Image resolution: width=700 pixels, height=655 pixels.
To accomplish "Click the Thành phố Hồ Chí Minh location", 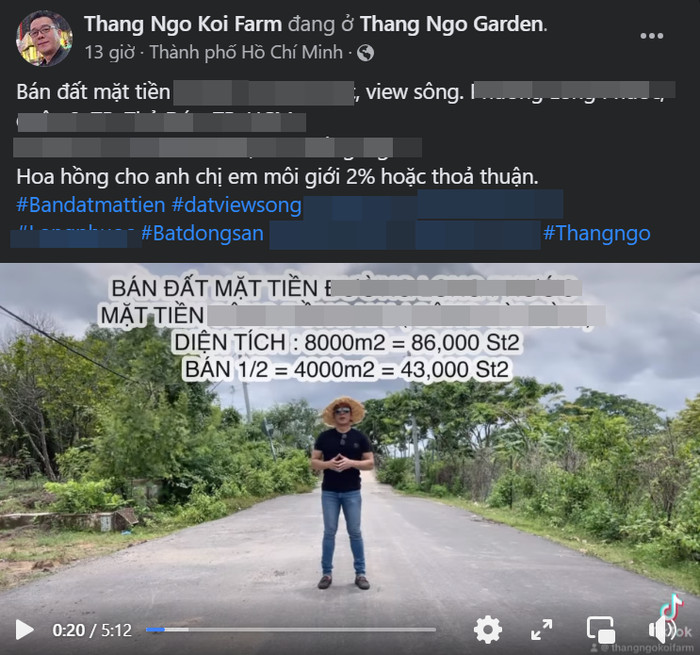I will 246,52.
